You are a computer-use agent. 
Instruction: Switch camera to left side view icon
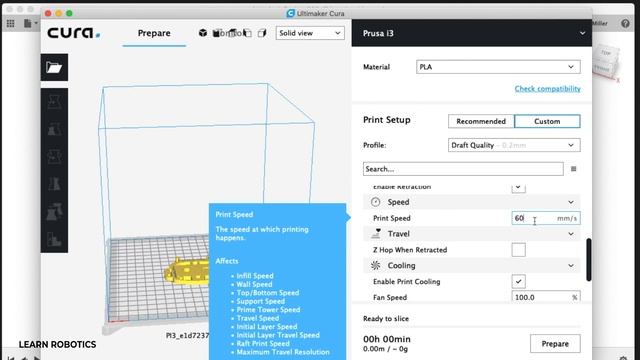248,33
